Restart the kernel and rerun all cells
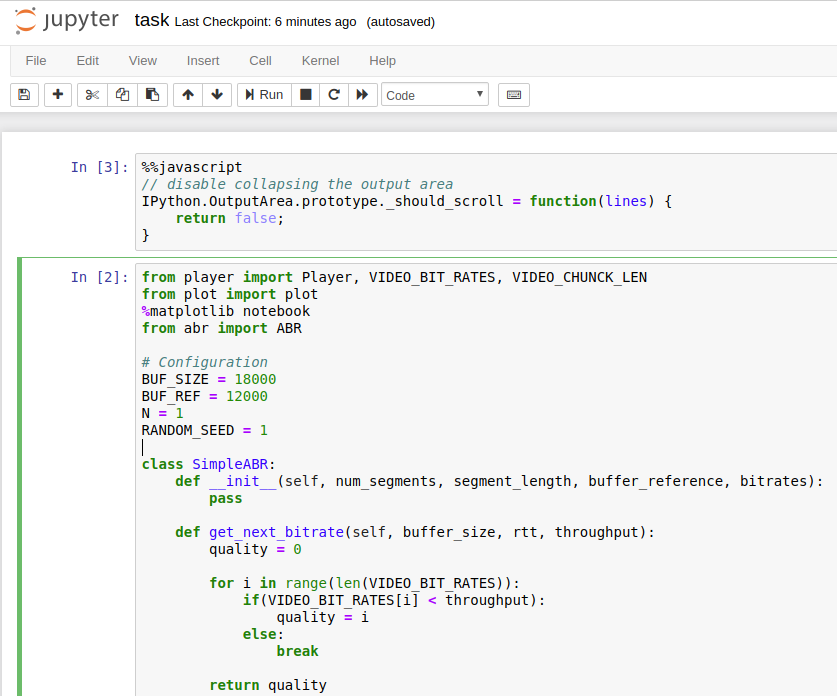 coord(362,95)
